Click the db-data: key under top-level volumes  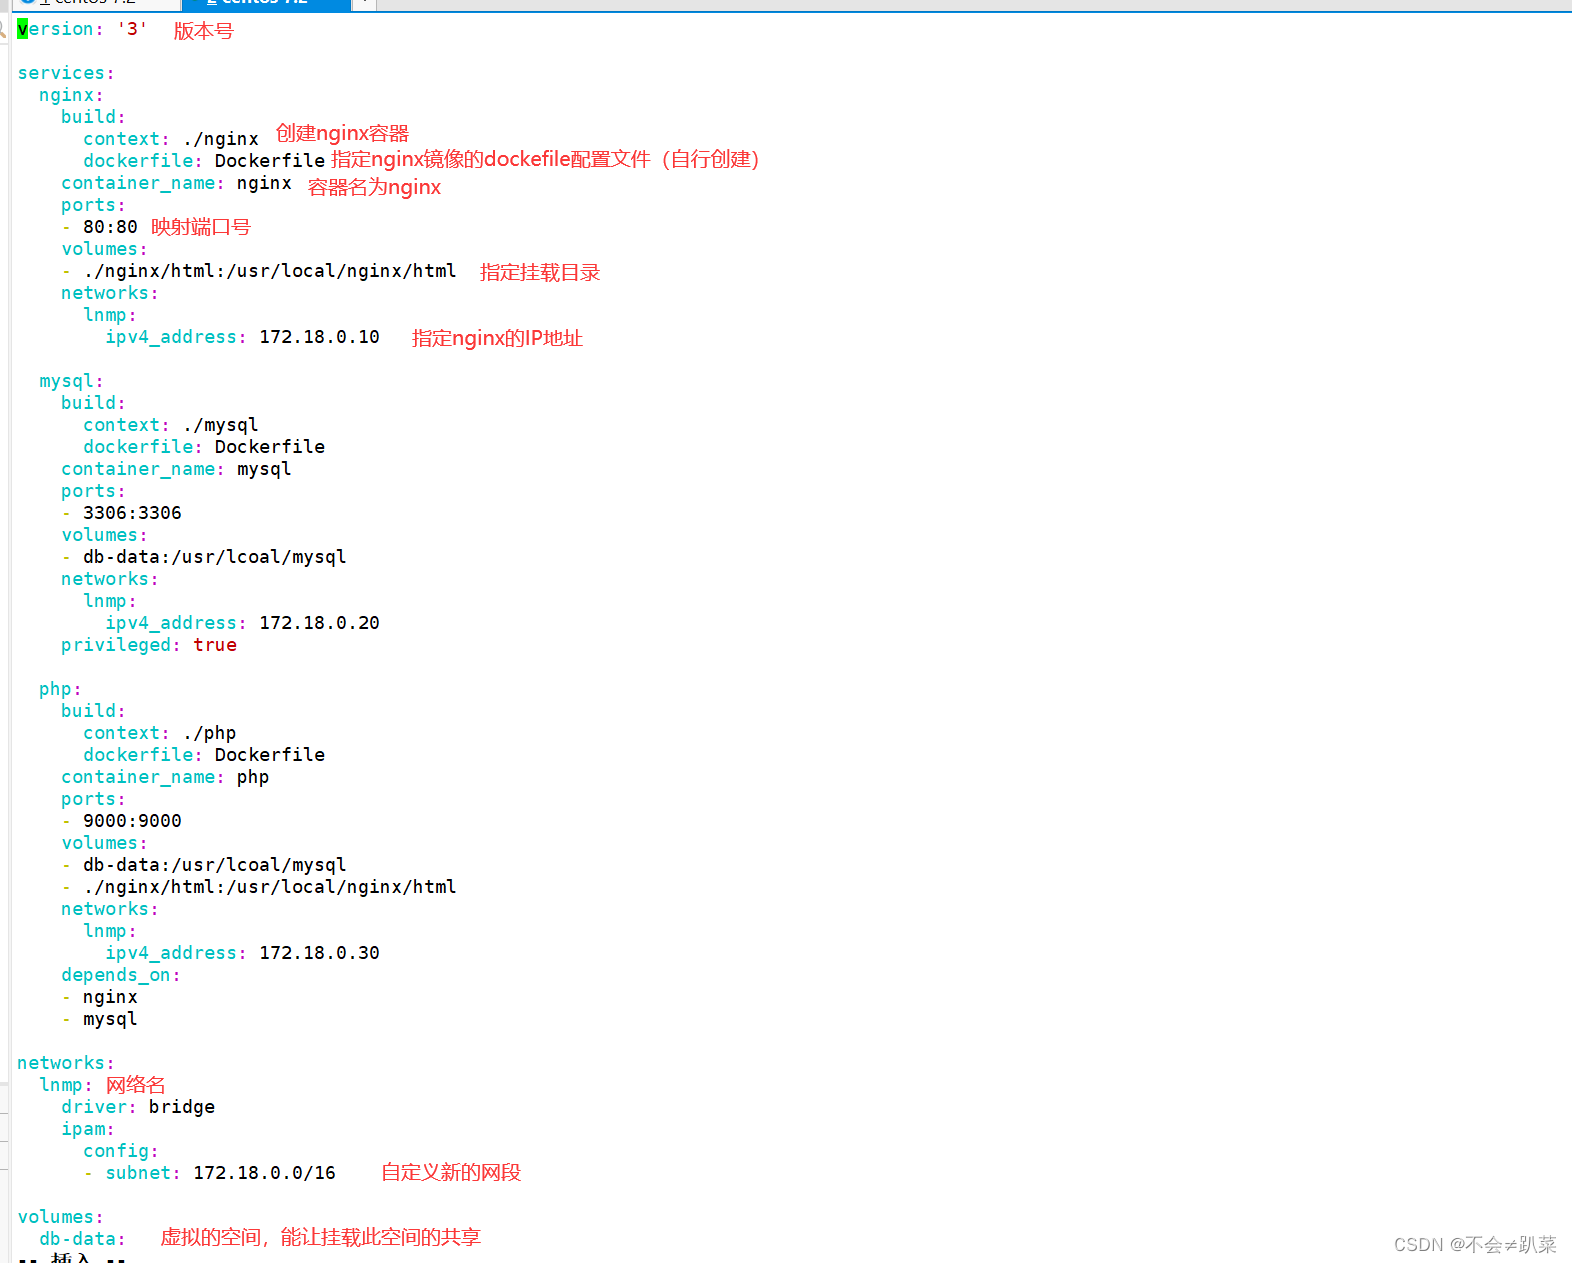click(82, 1239)
